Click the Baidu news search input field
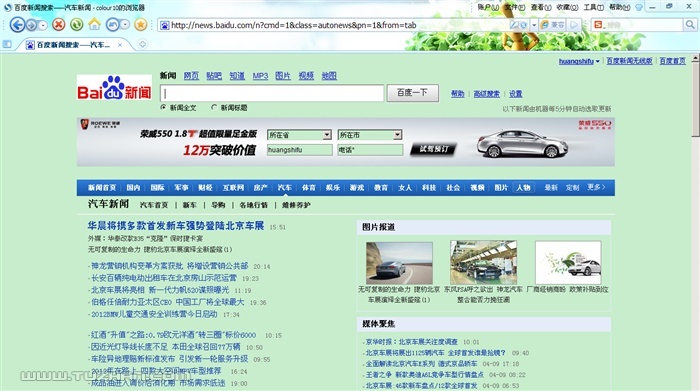 (272, 93)
